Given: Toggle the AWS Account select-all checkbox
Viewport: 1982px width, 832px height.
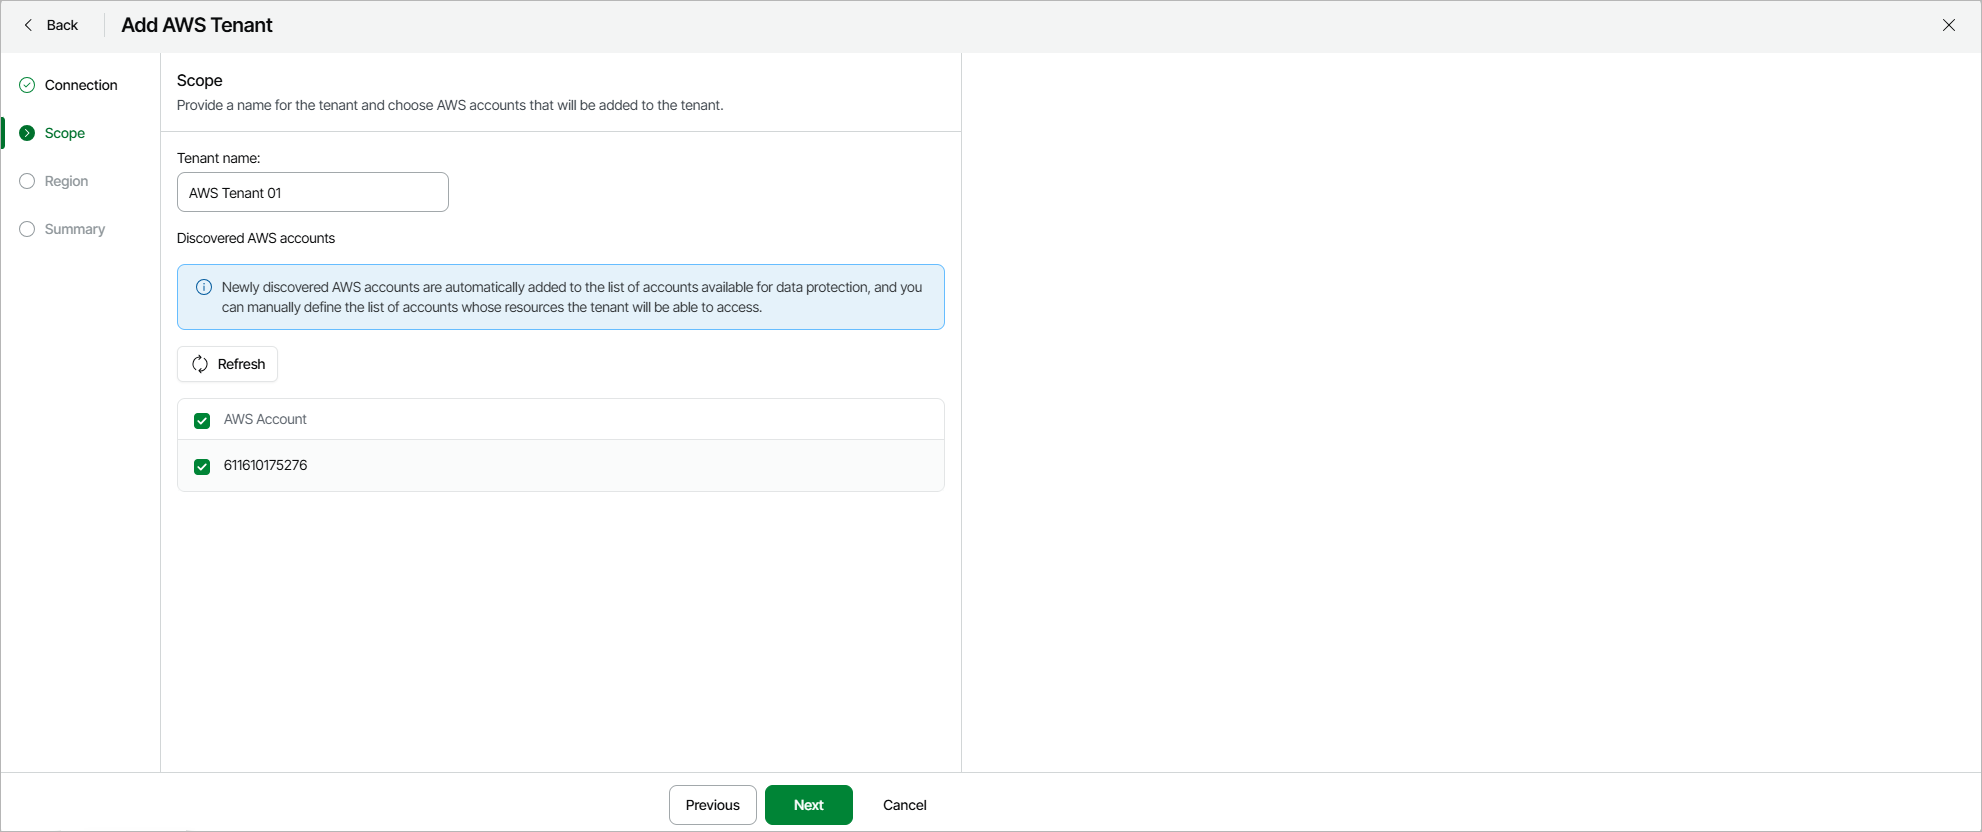Looking at the screenshot, I should tap(202, 420).
